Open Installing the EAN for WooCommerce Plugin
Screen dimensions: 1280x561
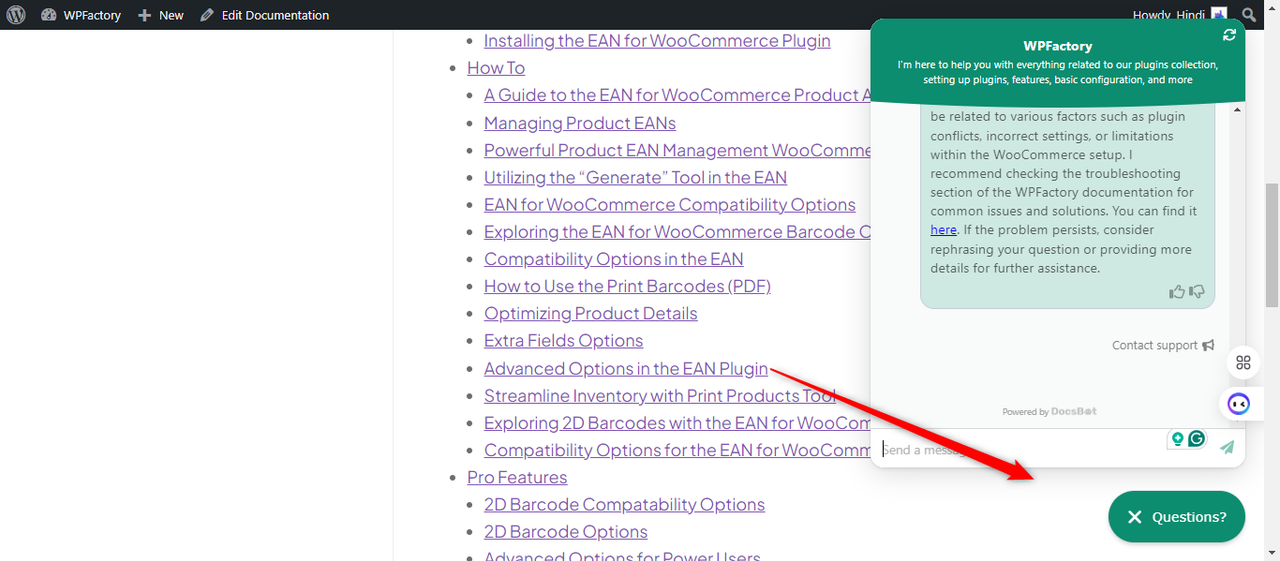[x=657, y=41]
